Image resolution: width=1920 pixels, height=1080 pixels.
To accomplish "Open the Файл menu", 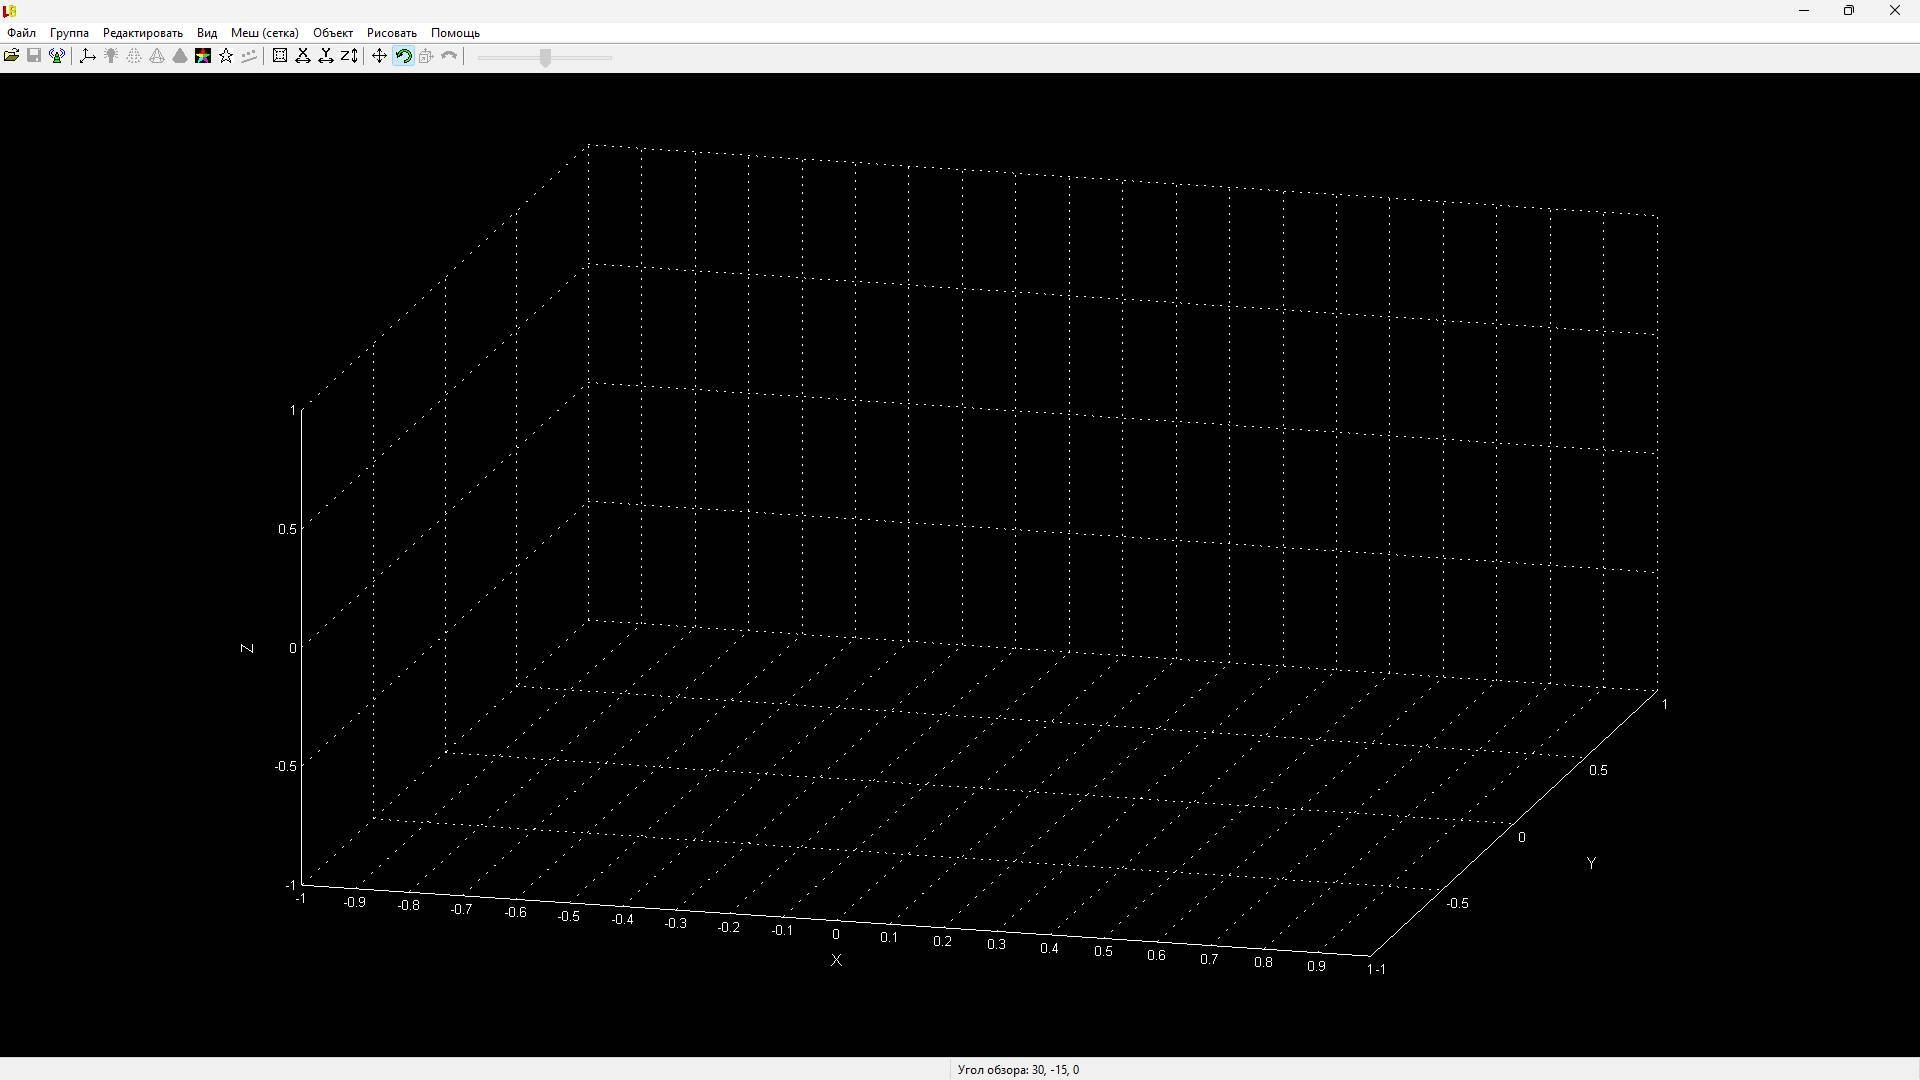I will [21, 33].
